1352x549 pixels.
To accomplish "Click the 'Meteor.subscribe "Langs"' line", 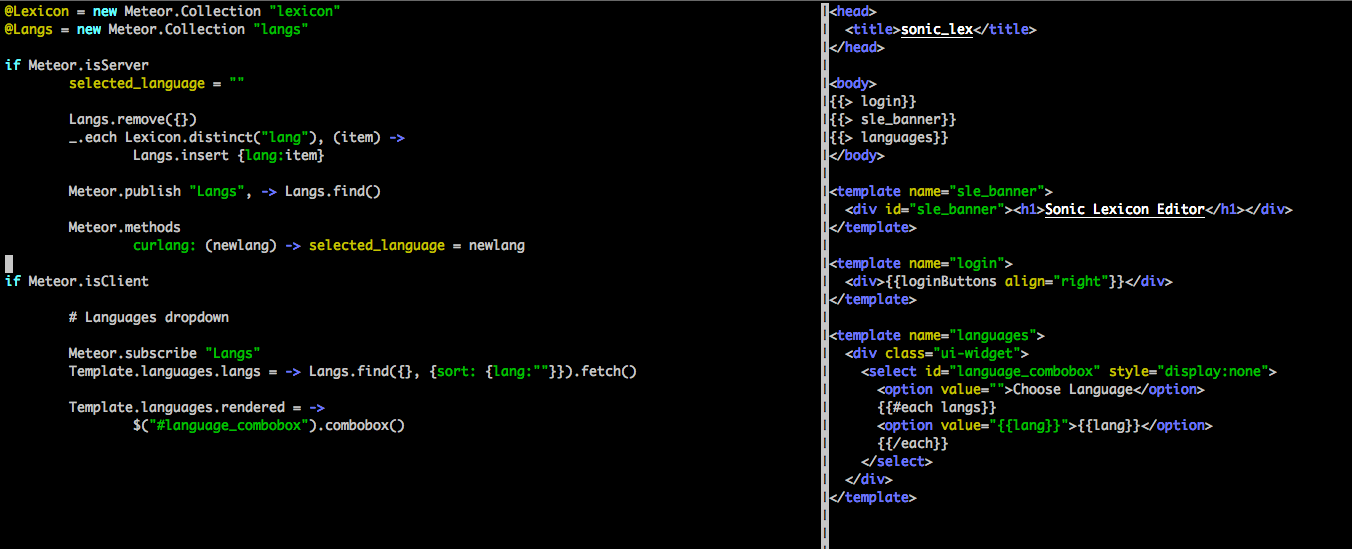I will click(x=164, y=353).
